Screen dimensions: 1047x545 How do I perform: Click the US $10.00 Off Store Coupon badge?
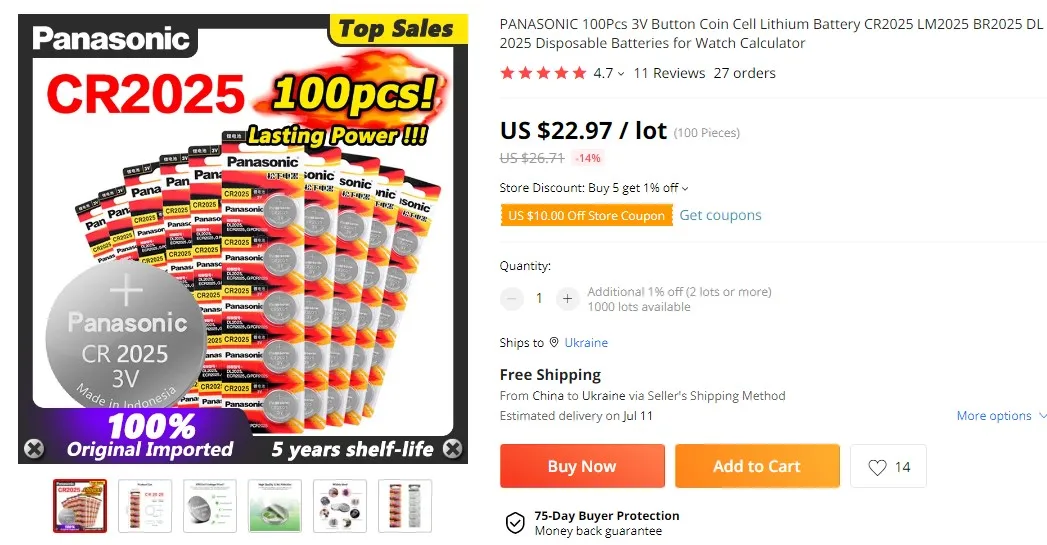[x=586, y=215]
